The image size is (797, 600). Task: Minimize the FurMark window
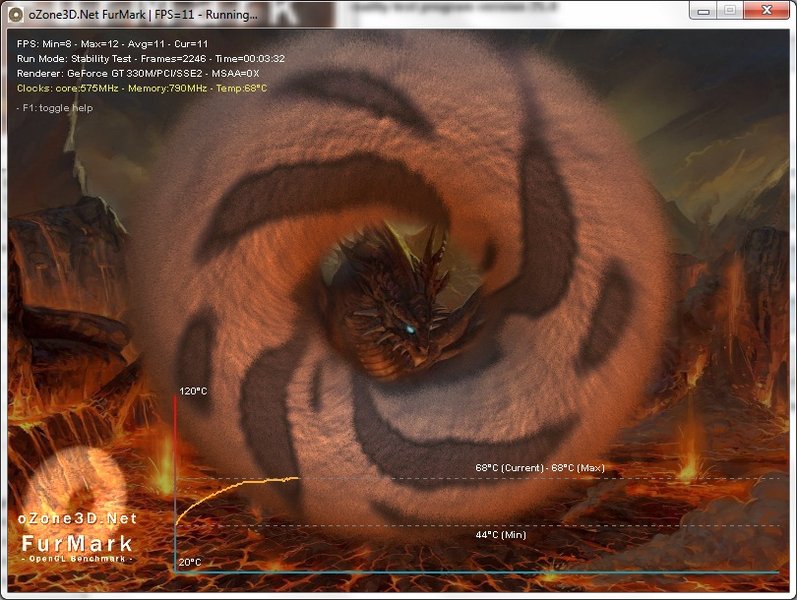coord(703,10)
